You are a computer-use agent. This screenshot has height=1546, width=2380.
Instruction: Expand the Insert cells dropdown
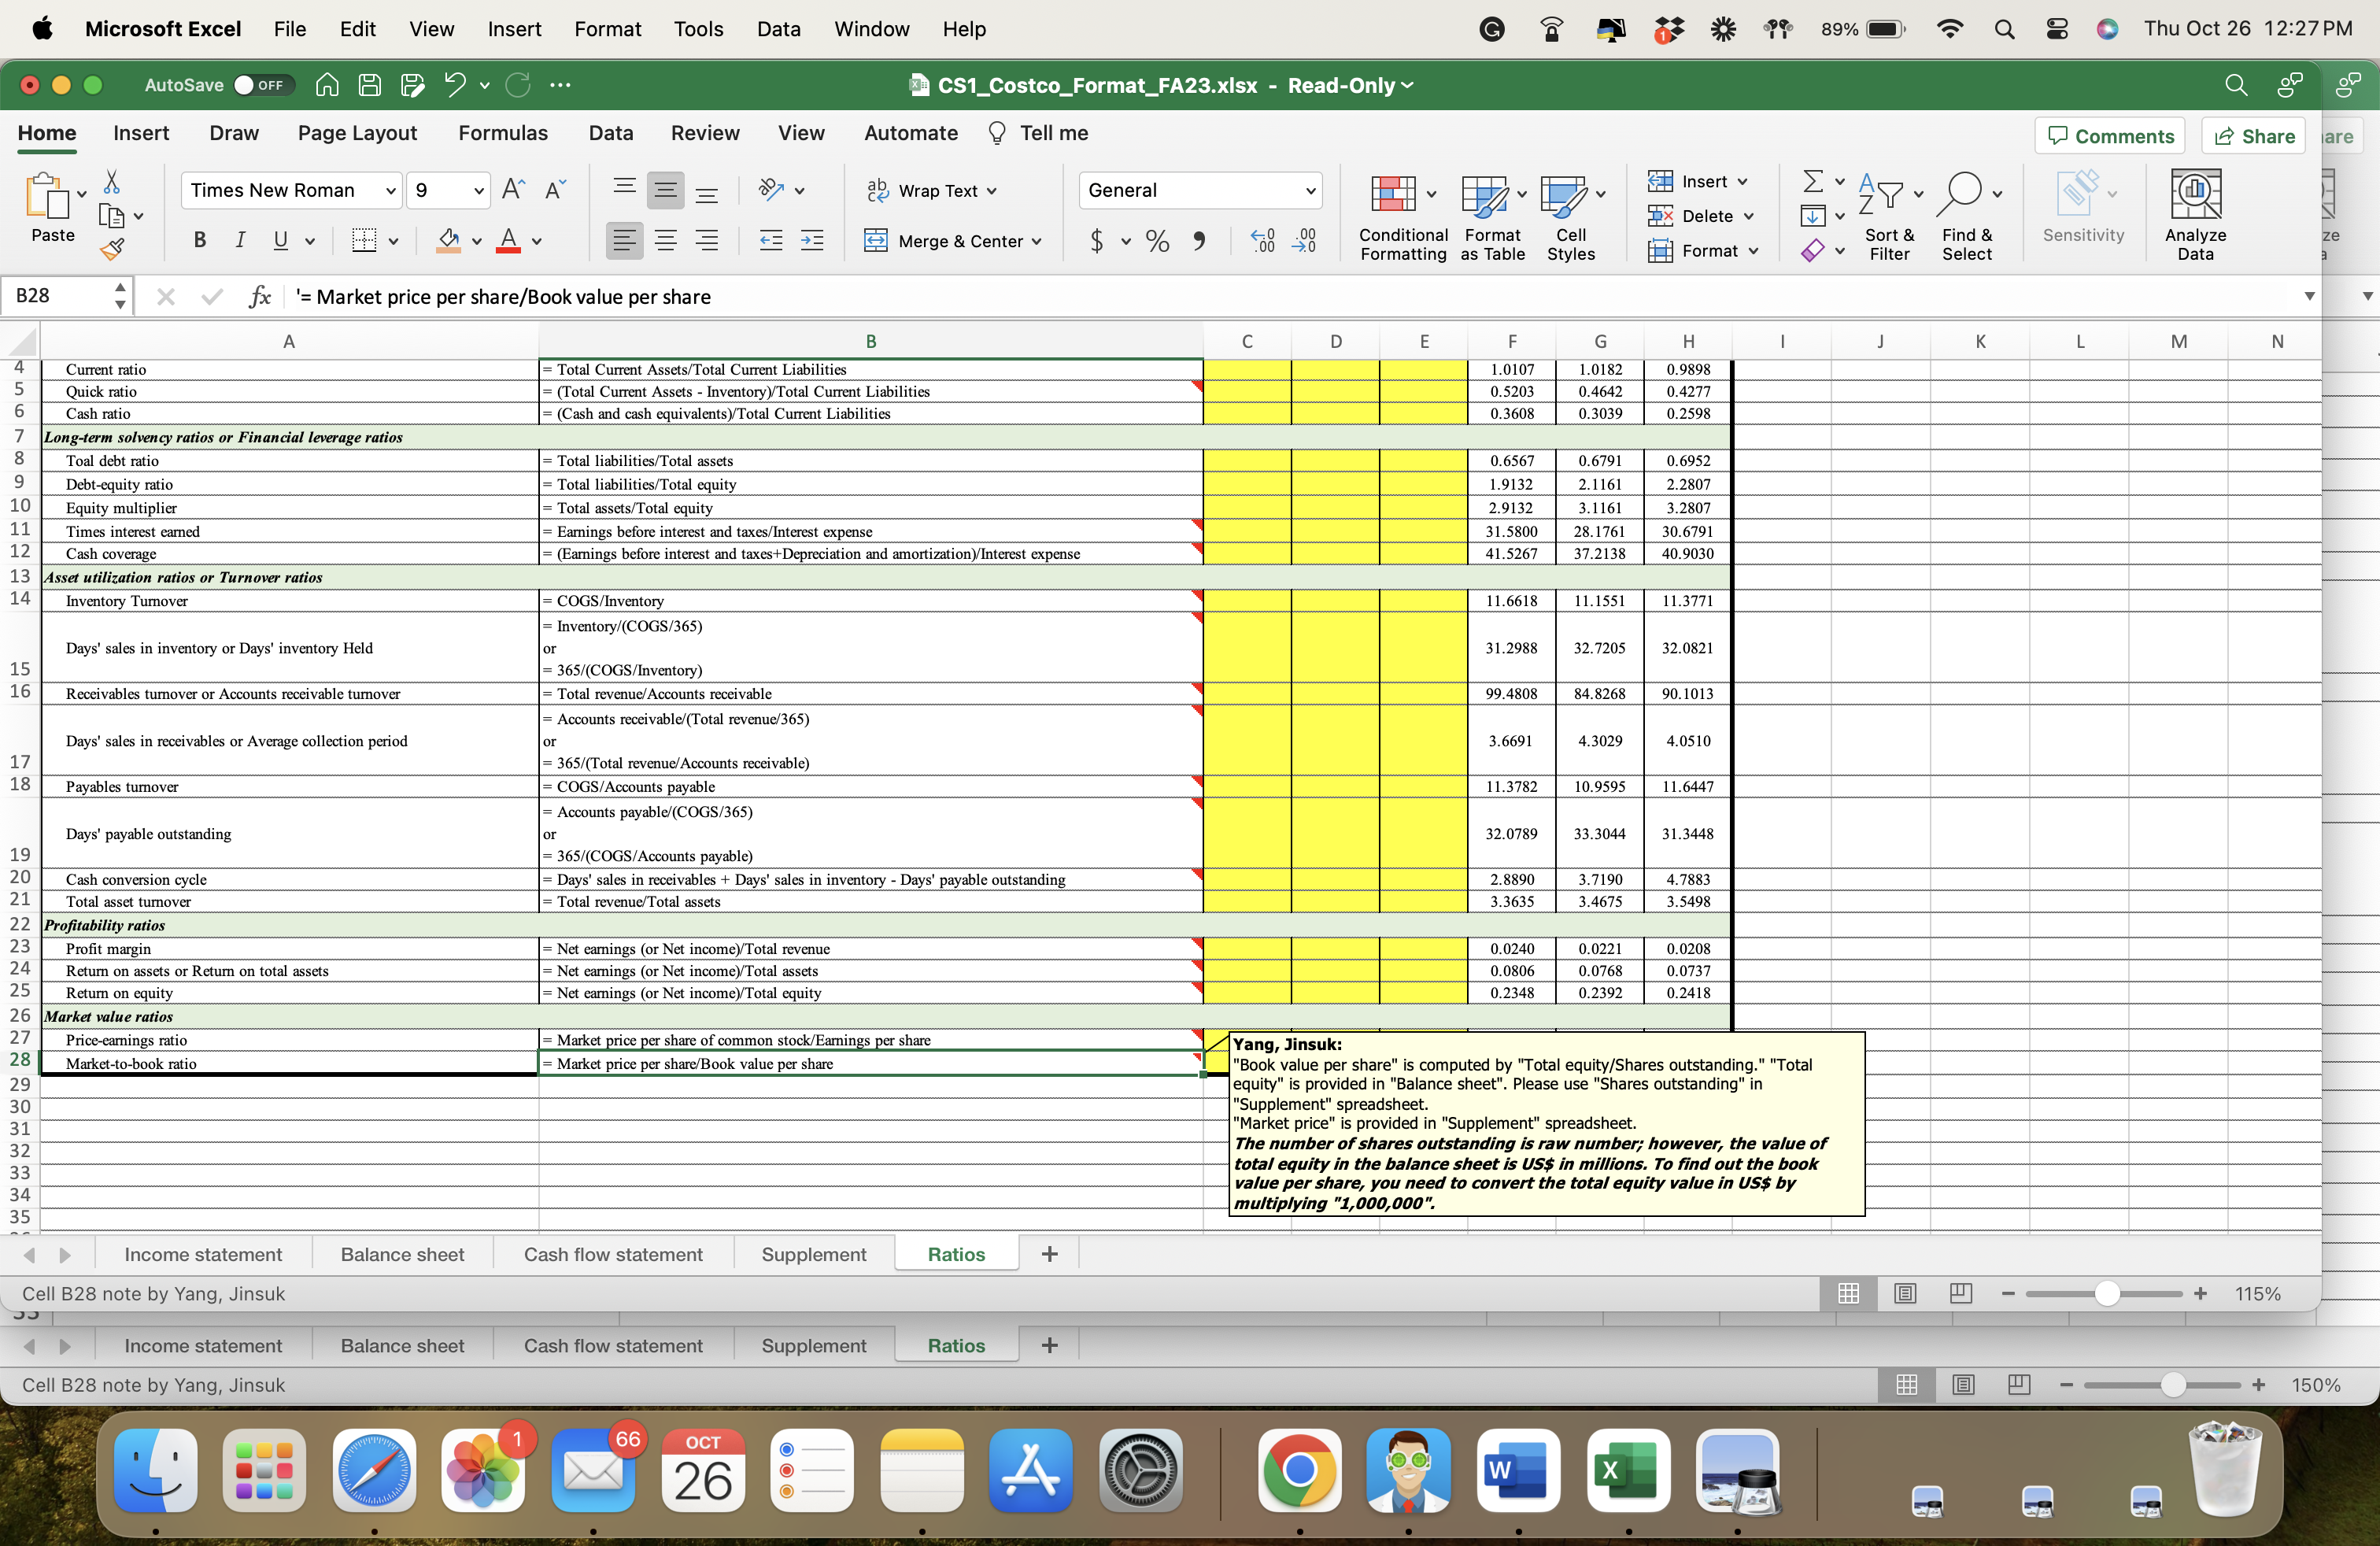[1743, 181]
